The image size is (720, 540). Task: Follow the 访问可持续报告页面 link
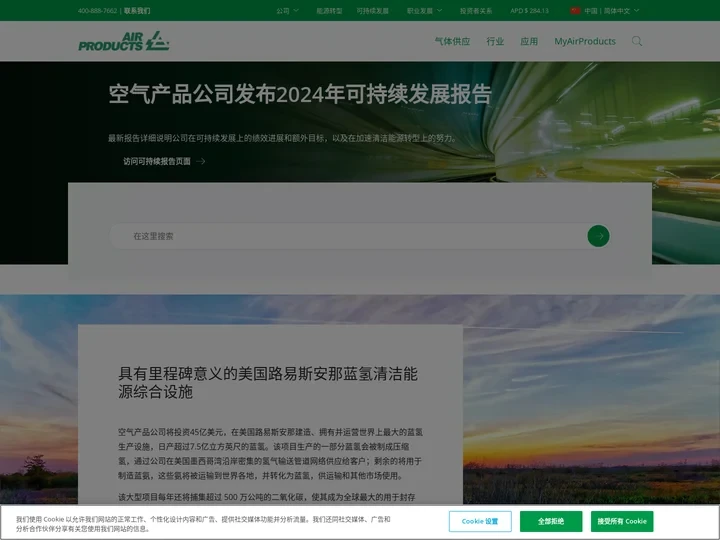[164, 161]
